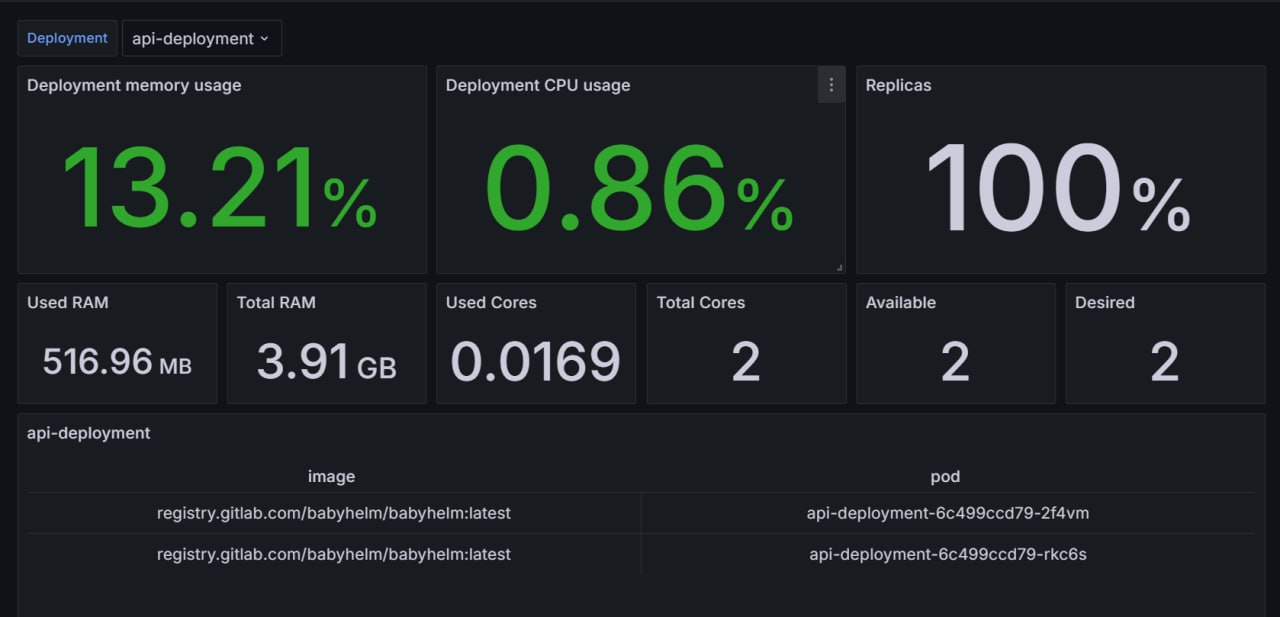Click the registry.gitlab.com/babyhelm/babyhelm:latest image entry
The height and width of the screenshot is (617, 1280).
(332, 513)
